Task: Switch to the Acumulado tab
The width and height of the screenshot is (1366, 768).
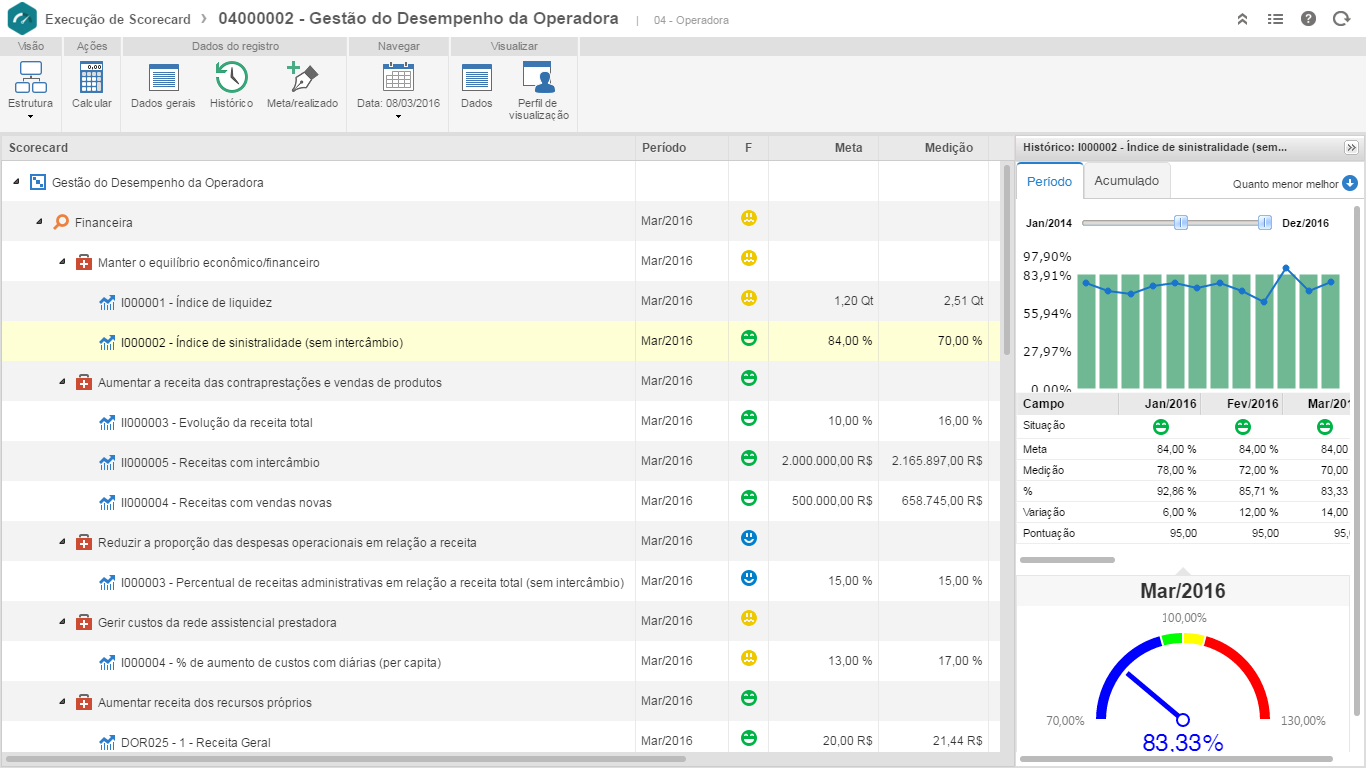Action: tap(1126, 181)
